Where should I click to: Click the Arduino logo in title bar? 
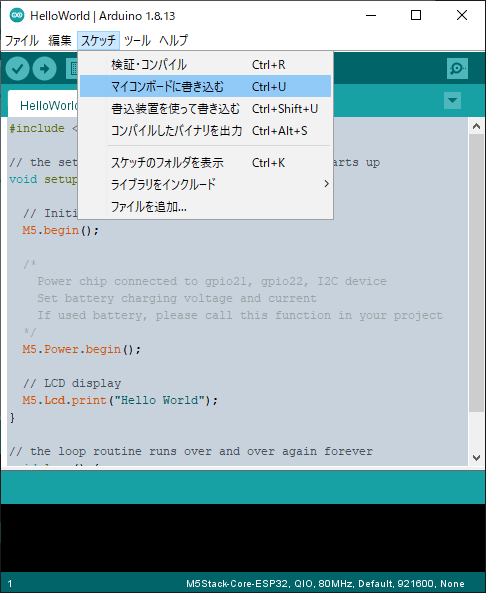coord(17,16)
